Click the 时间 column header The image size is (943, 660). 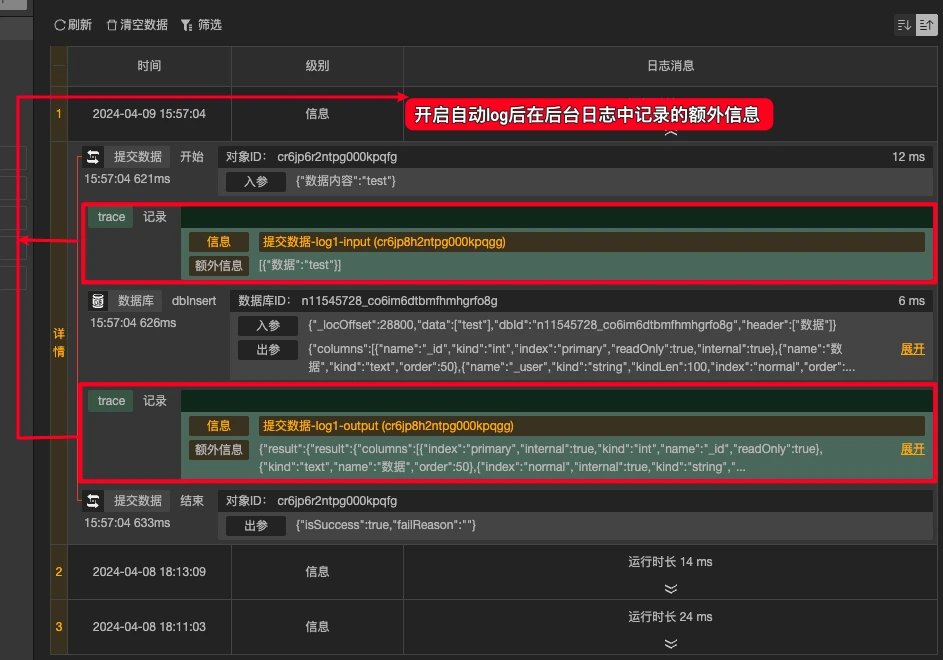149,66
